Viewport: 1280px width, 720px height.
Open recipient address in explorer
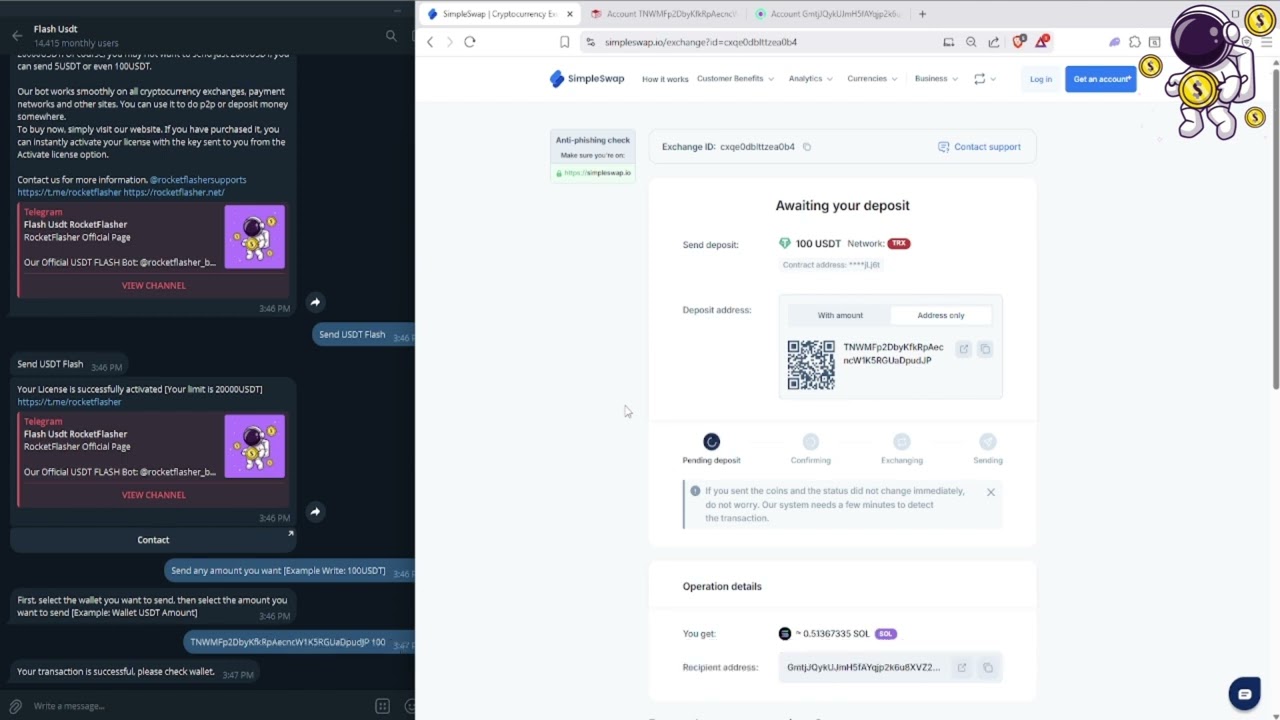(x=962, y=667)
